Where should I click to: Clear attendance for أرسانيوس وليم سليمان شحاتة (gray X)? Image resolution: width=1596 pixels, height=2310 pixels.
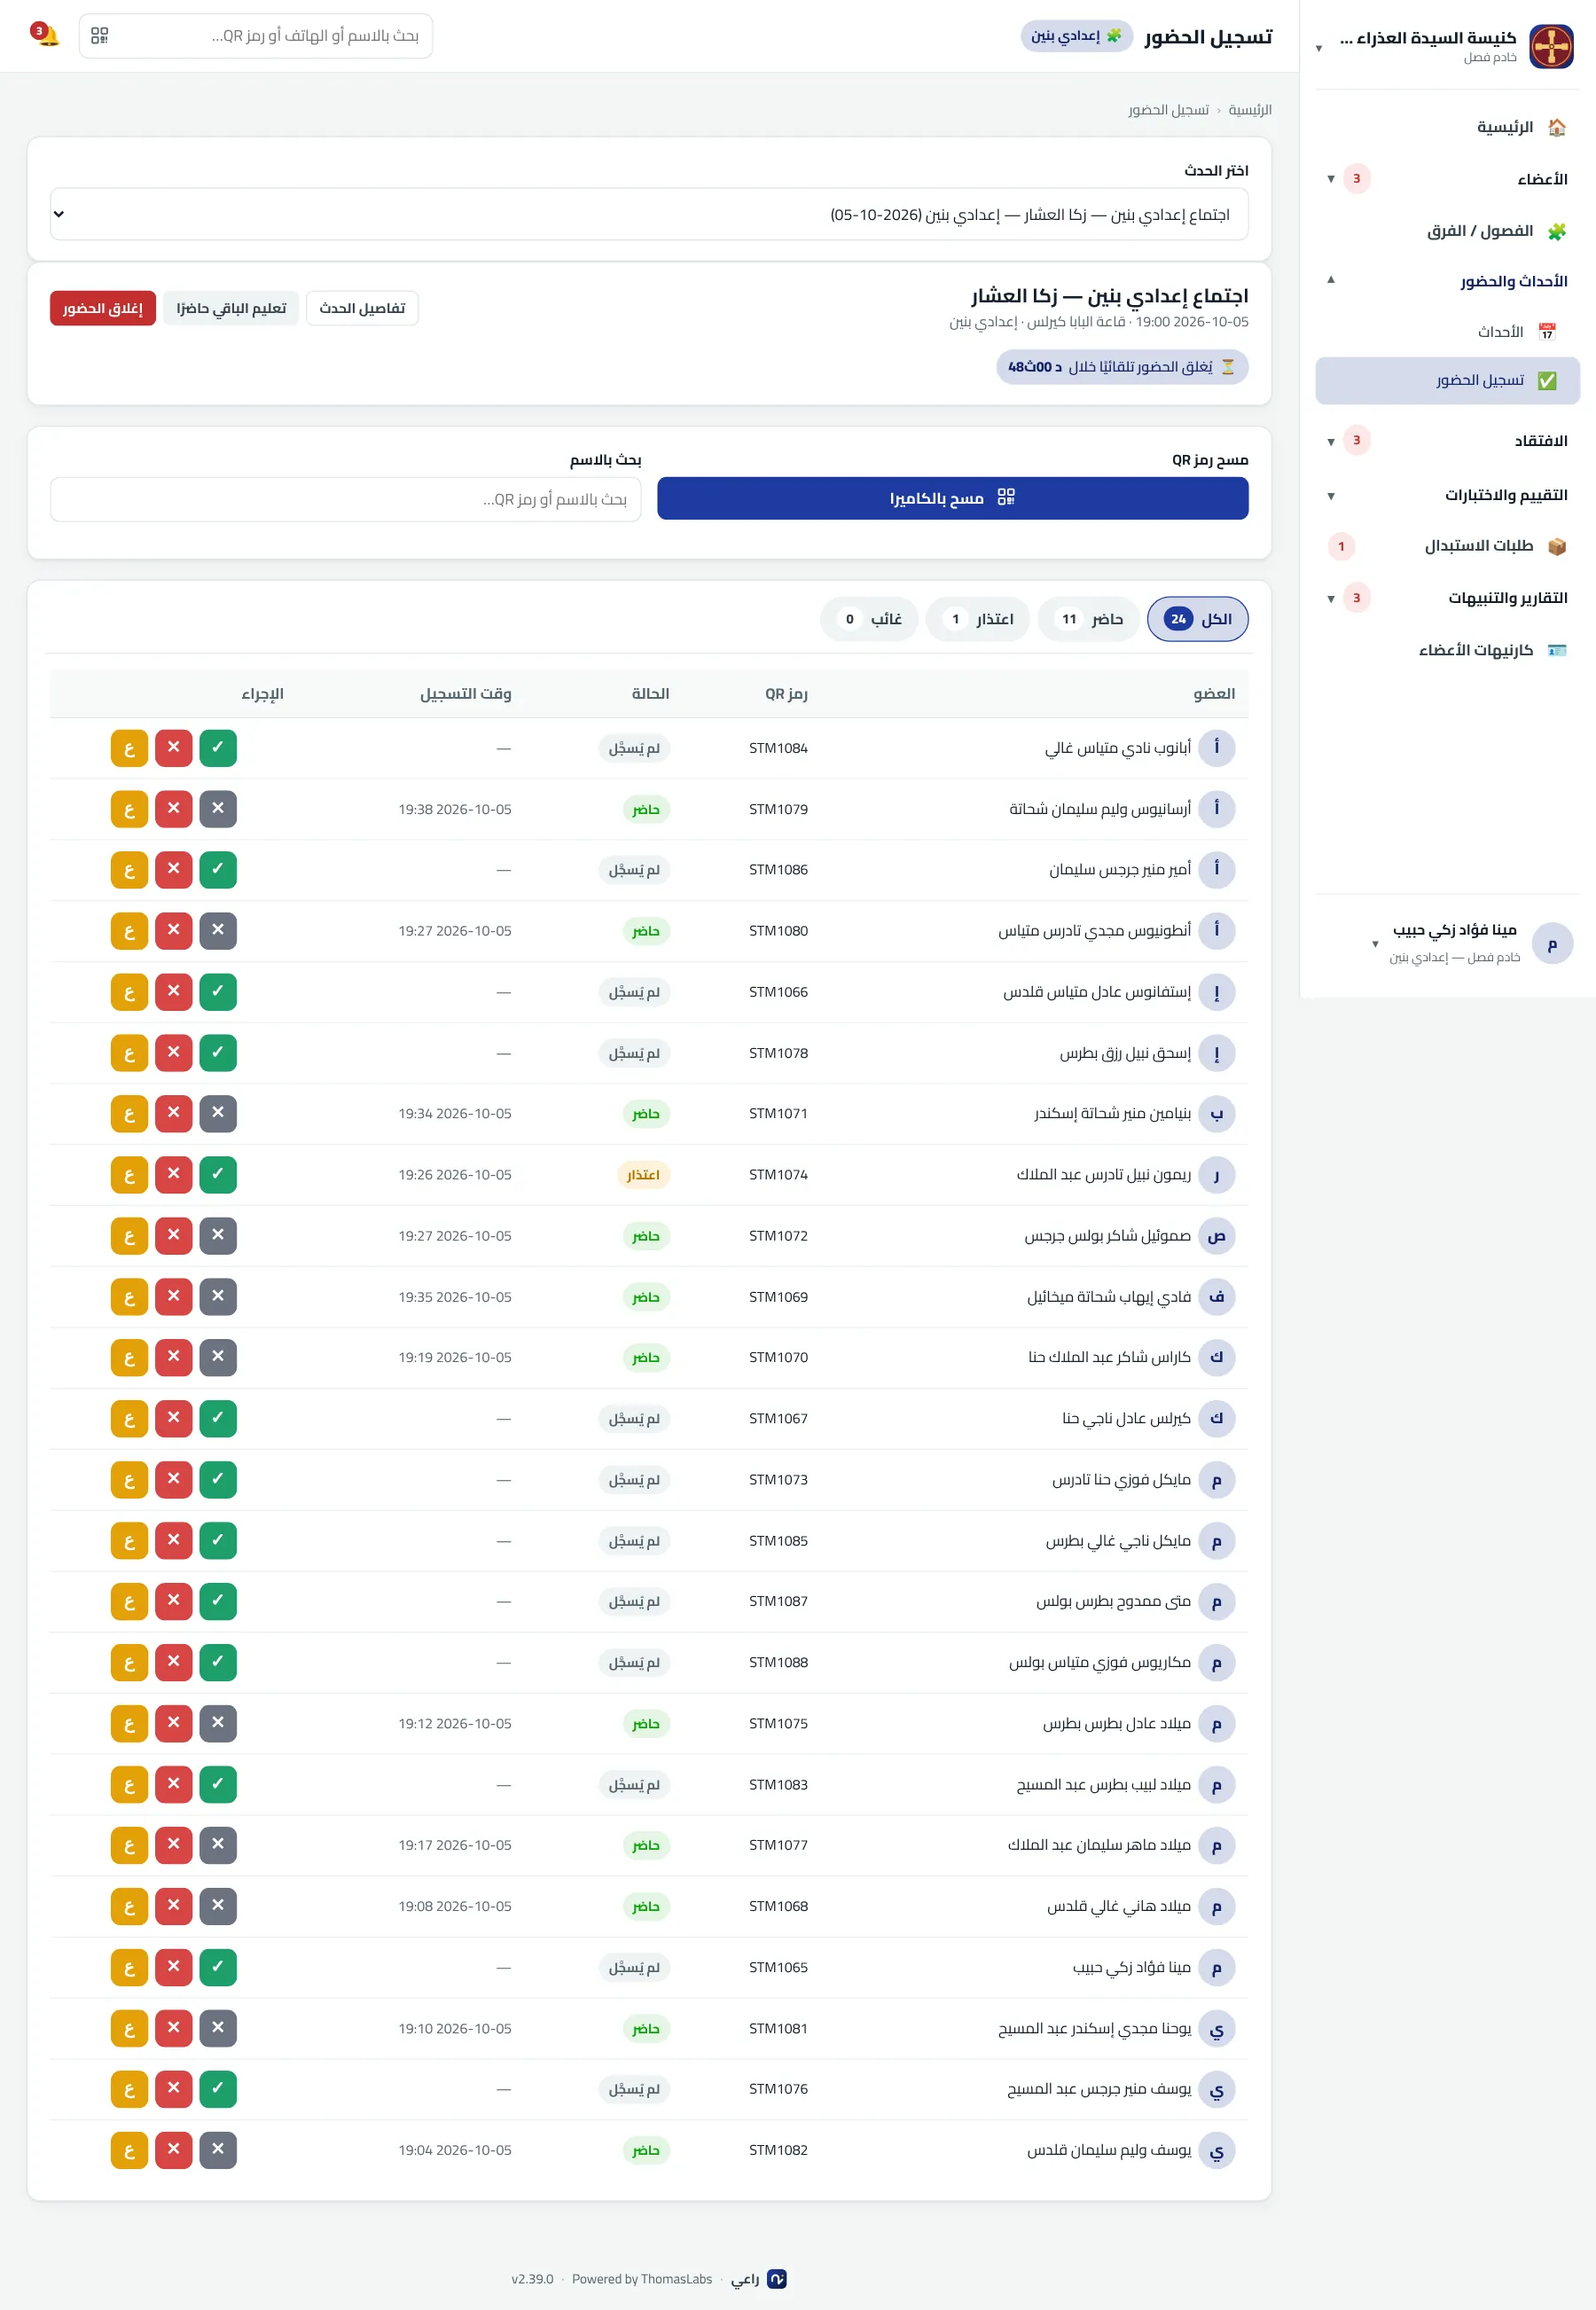click(218, 809)
